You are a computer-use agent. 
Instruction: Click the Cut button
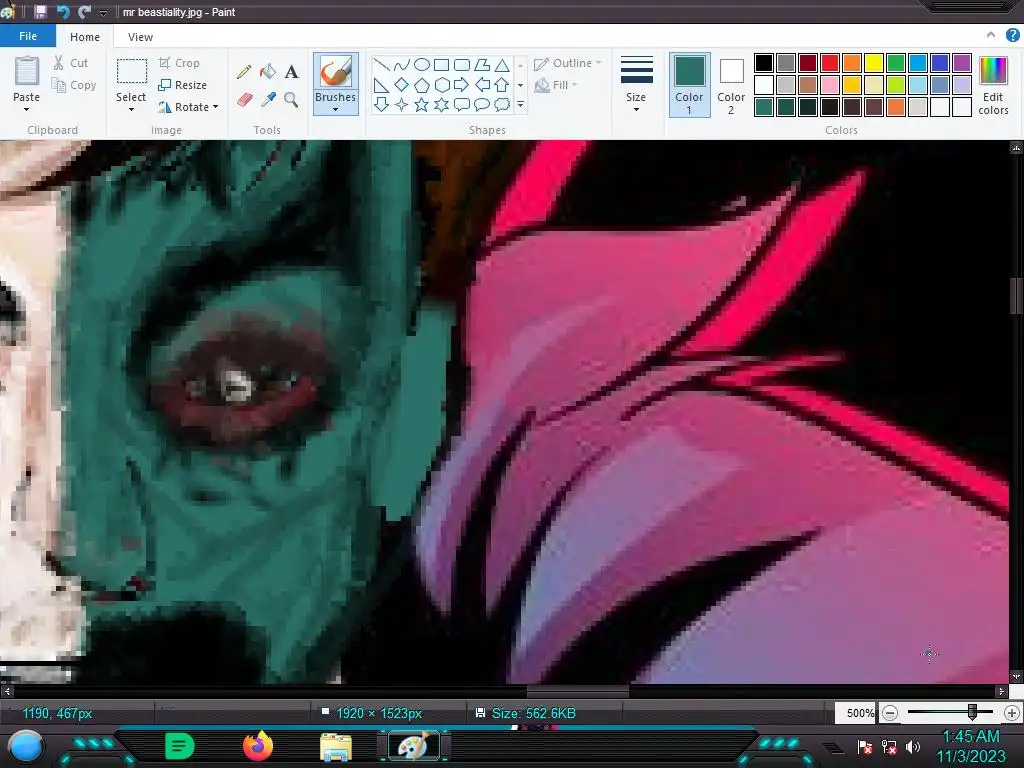tap(71, 63)
